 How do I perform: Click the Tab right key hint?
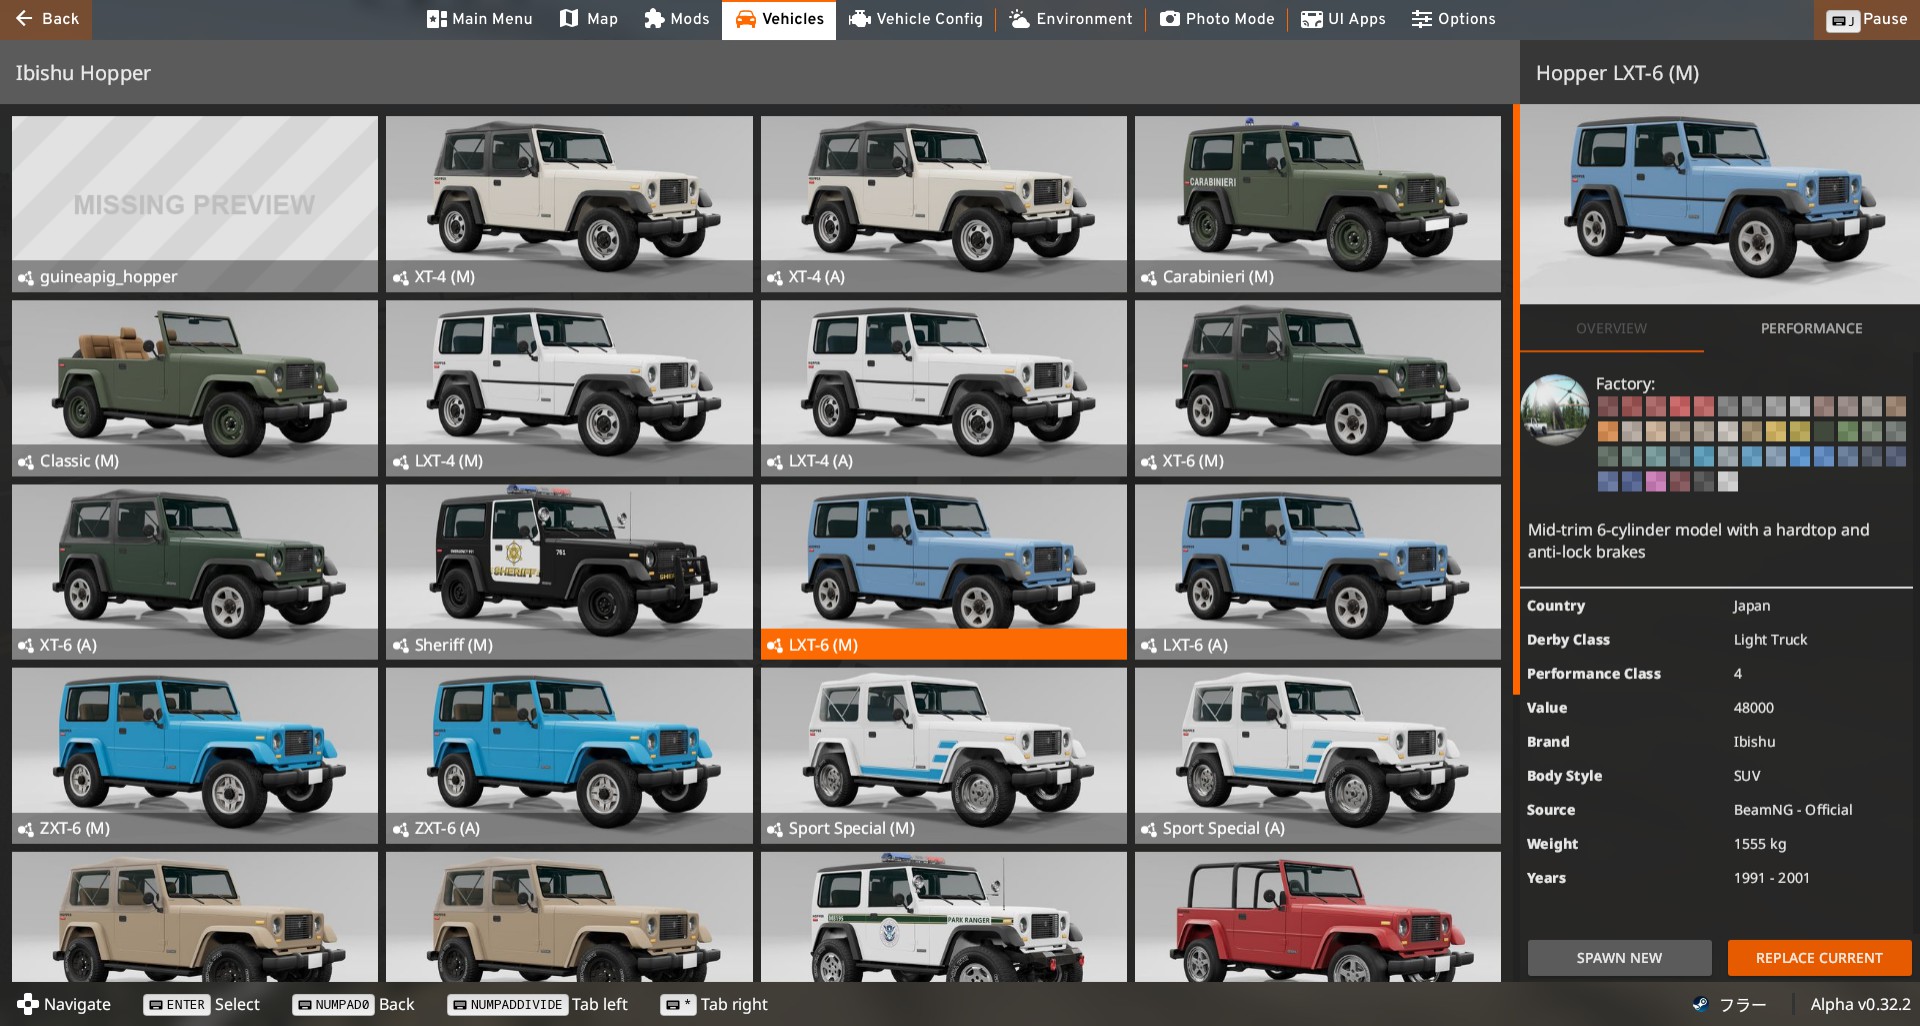click(x=714, y=1005)
